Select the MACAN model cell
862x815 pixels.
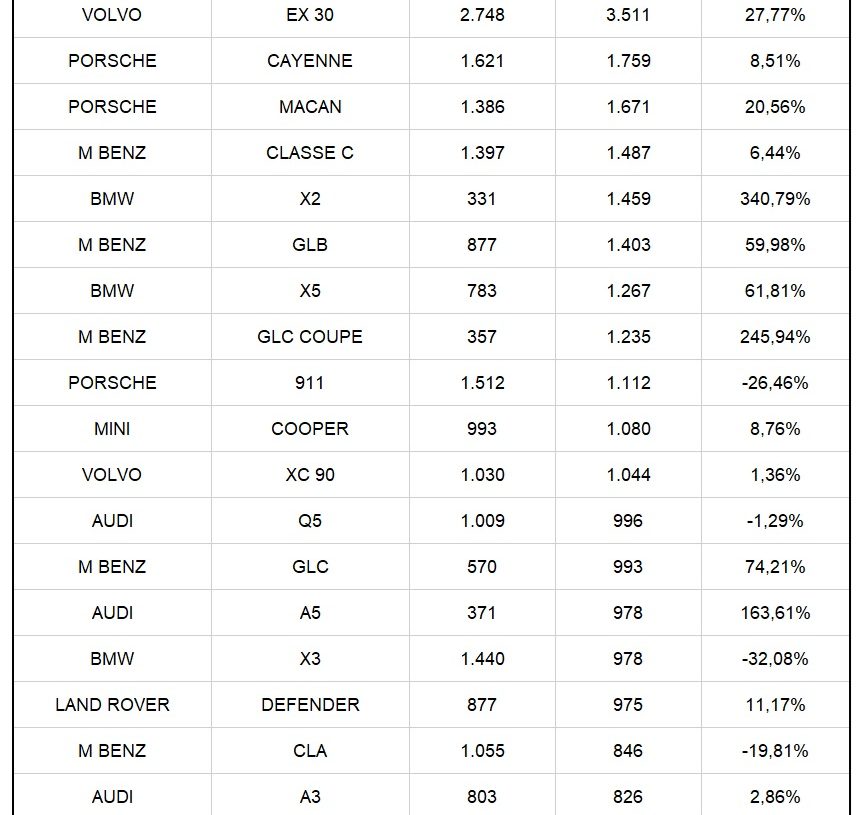[x=310, y=107]
